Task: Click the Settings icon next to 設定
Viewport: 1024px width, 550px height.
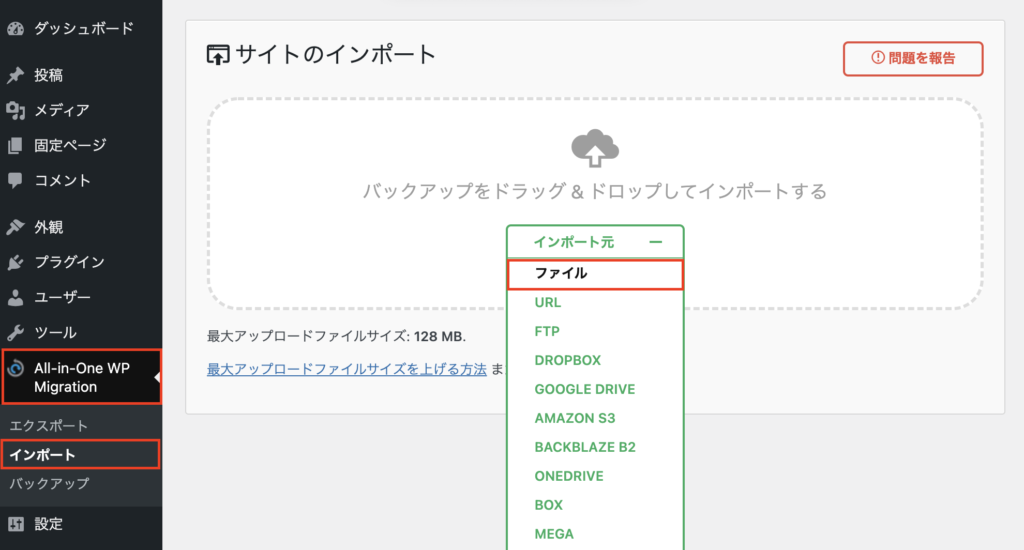Action: coord(15,523)
